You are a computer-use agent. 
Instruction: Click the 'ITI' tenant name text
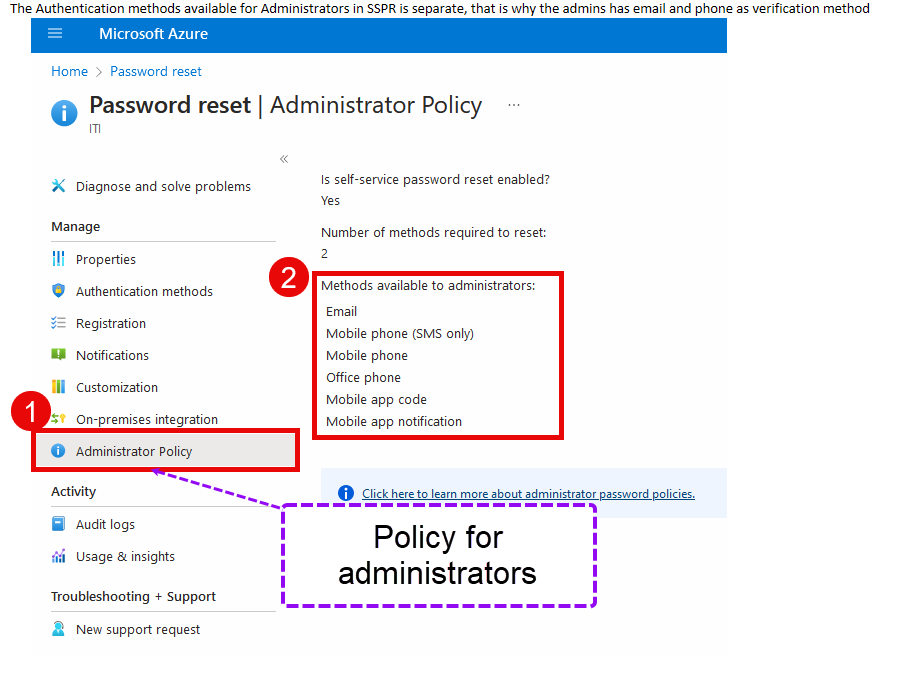pyautogui.click(x=95, y=128)
